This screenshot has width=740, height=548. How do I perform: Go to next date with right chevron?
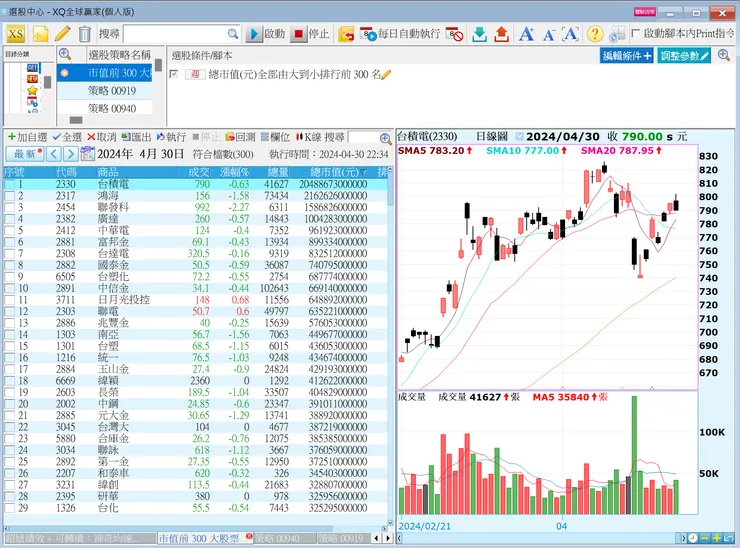pos(70,154)
